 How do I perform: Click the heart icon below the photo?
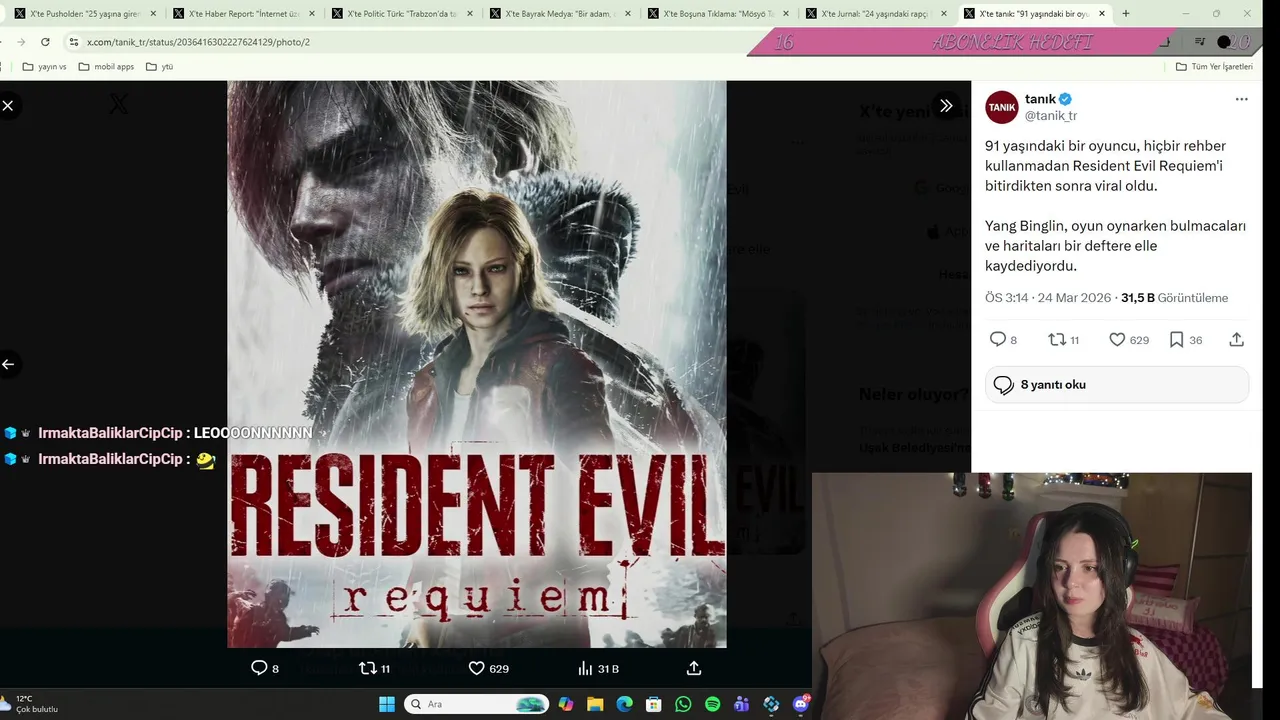pos(476,668)
